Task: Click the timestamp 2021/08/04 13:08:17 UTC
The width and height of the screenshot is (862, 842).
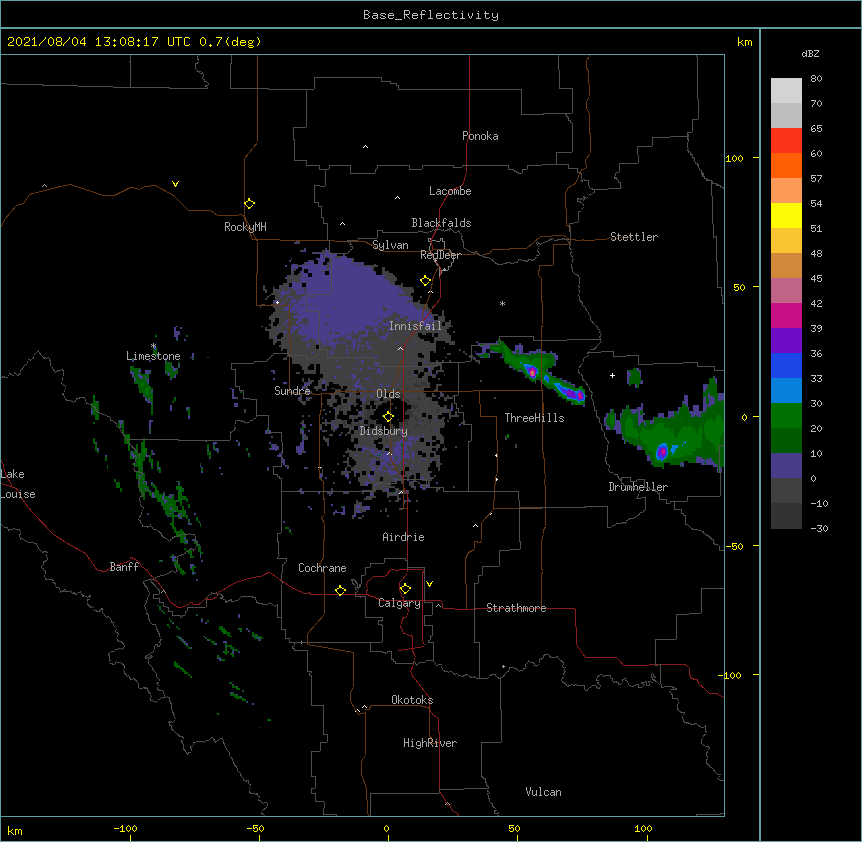Action: (x=99, y=42)
